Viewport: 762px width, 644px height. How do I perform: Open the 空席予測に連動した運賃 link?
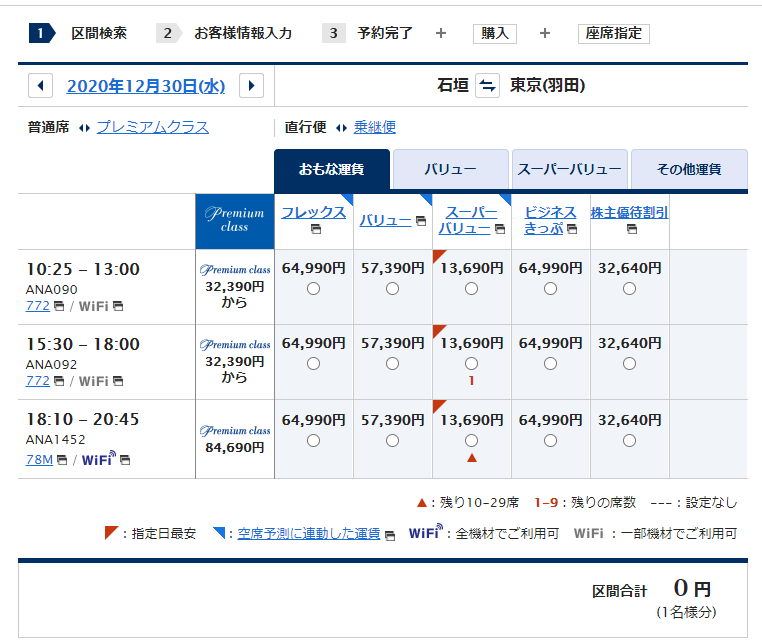tap(309, 534)
